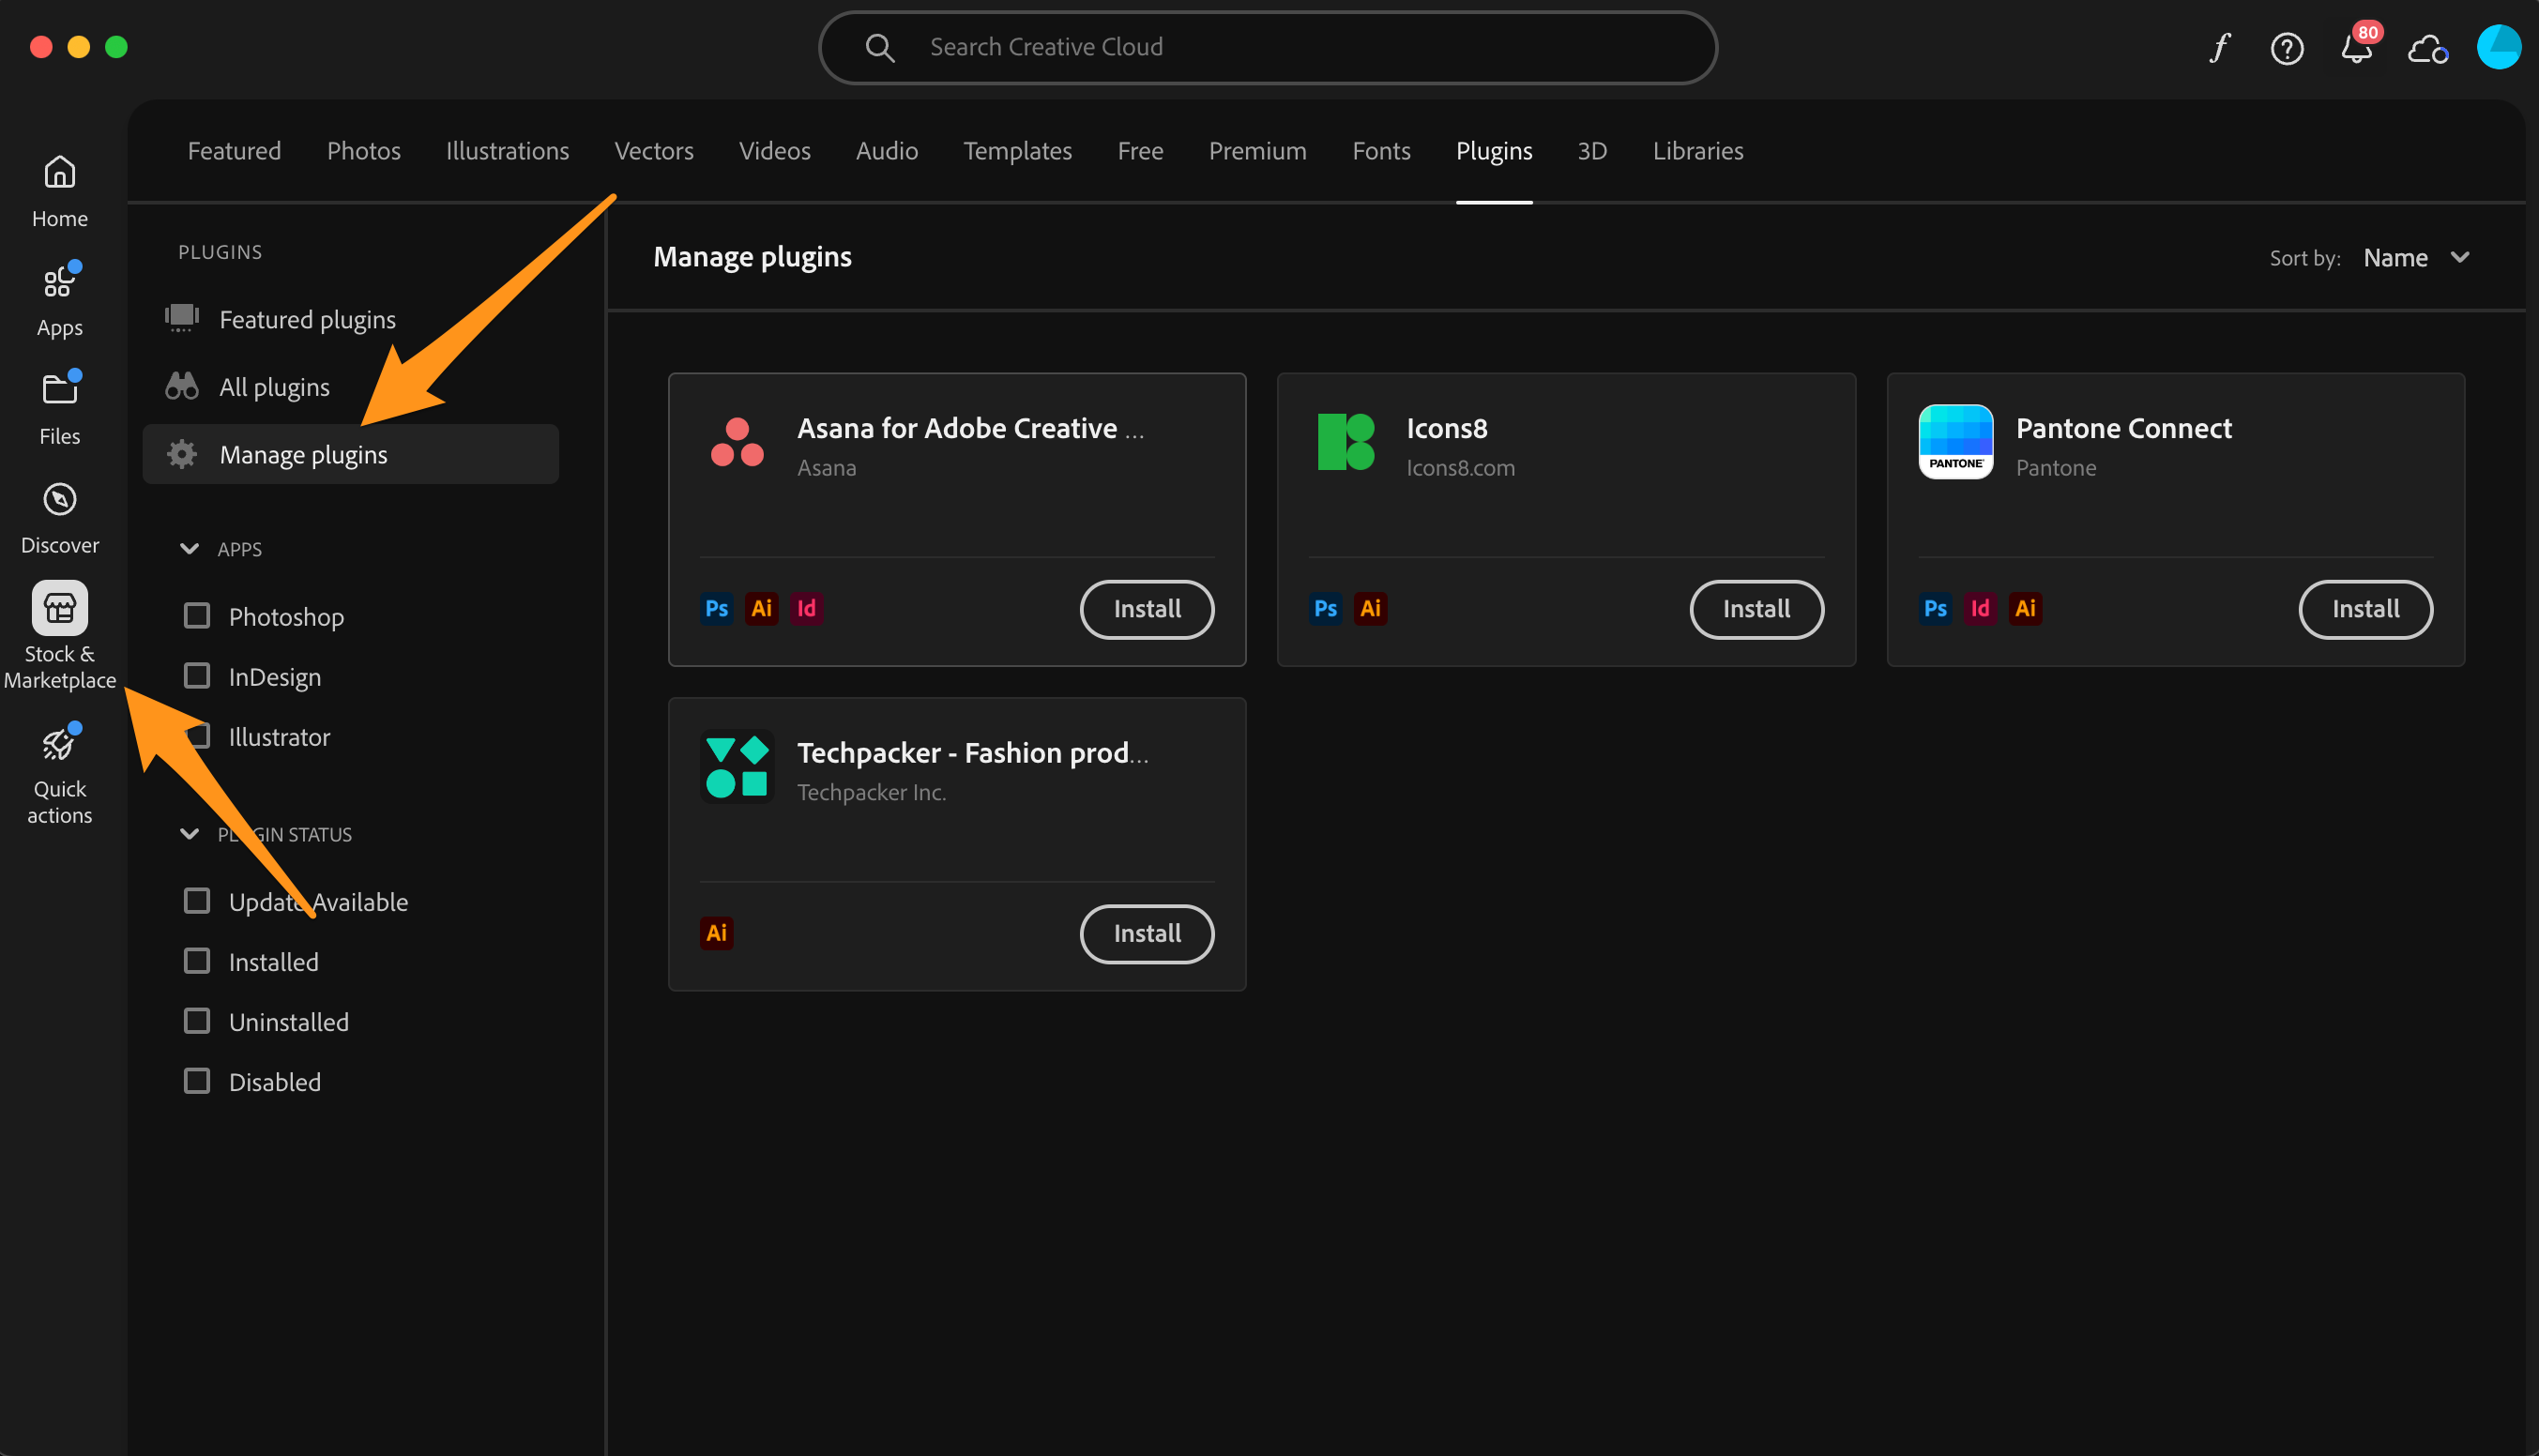Image resolution: width=2539 pixels, height=1456 pixels.
Task: Click the Techpacker plugin logo
Action: (x=737, y=767)
